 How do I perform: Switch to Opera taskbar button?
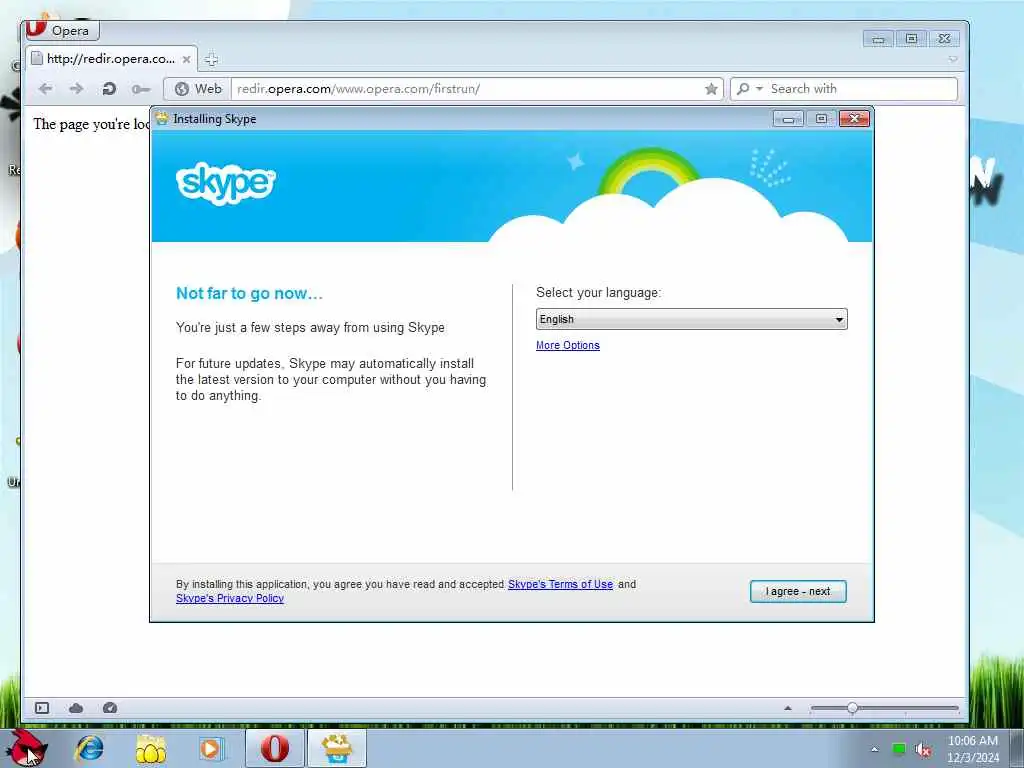[x=275, y=748]
